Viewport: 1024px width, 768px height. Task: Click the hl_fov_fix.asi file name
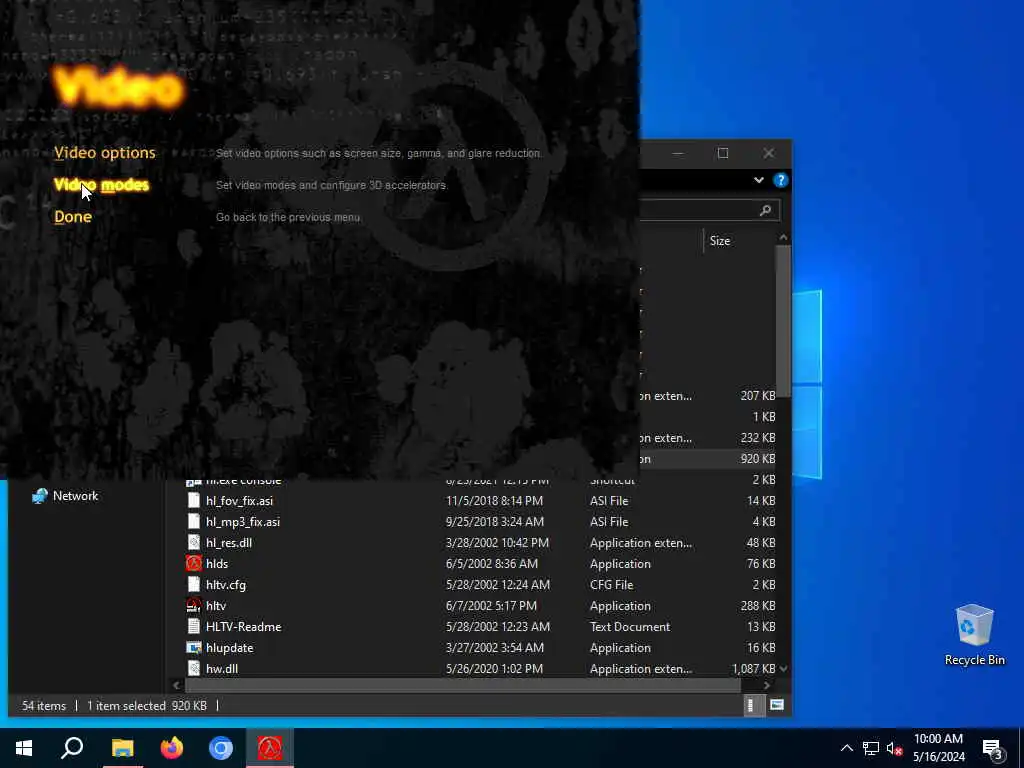(239, 501)
